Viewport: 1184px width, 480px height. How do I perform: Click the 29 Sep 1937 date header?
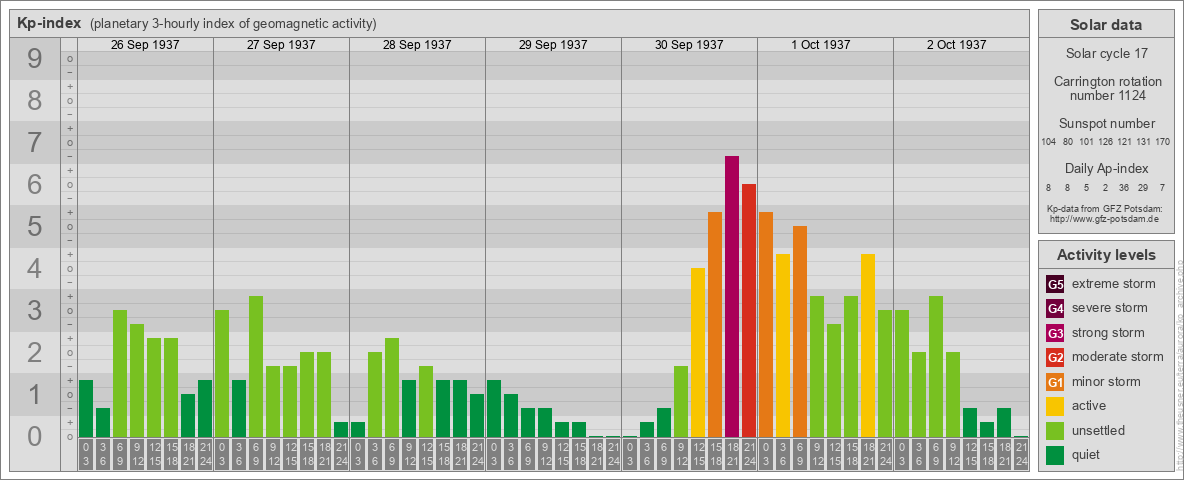click(x=553, y=45)
